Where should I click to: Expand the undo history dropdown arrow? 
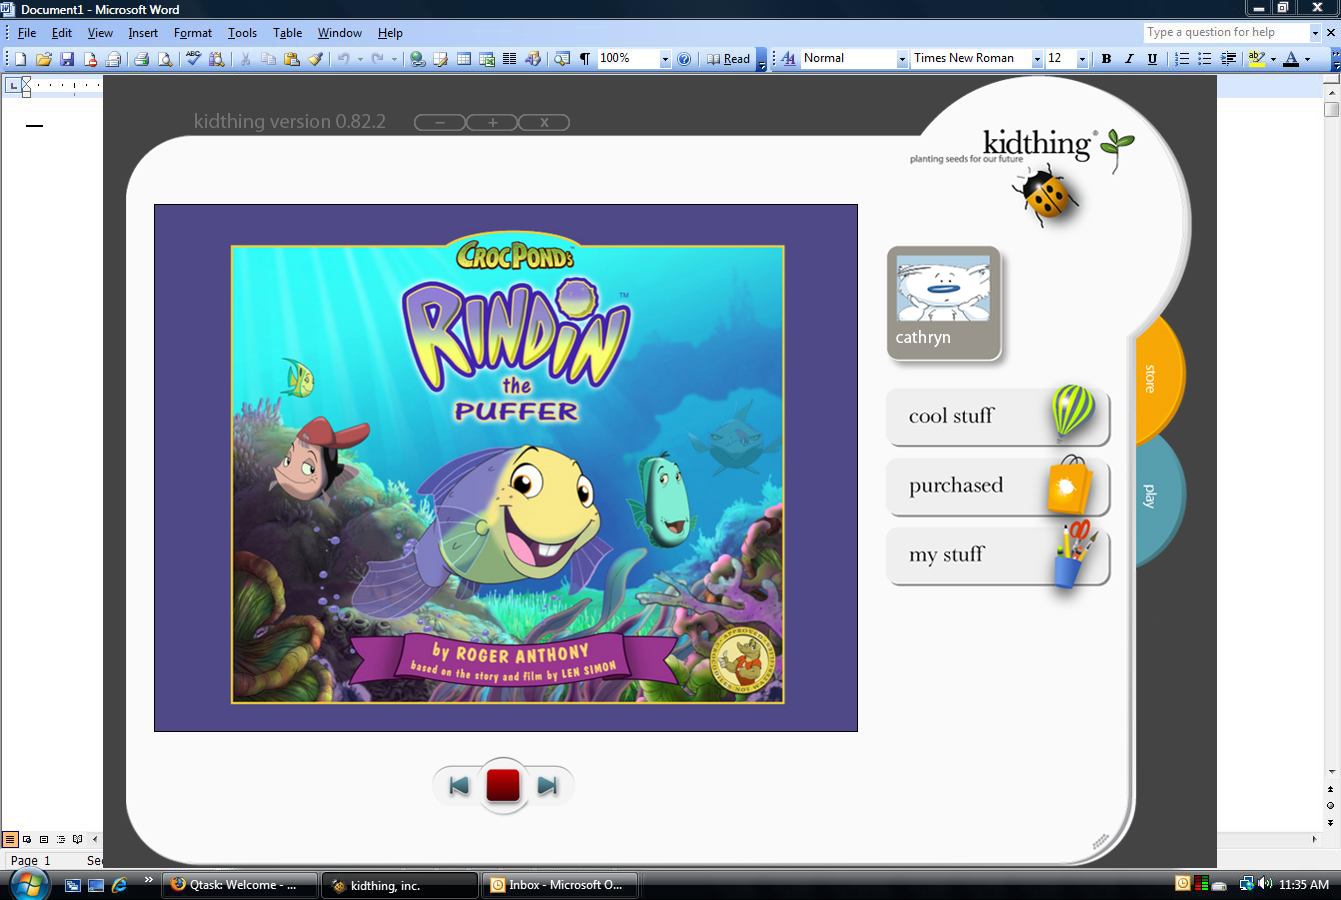tap(360, 59)
